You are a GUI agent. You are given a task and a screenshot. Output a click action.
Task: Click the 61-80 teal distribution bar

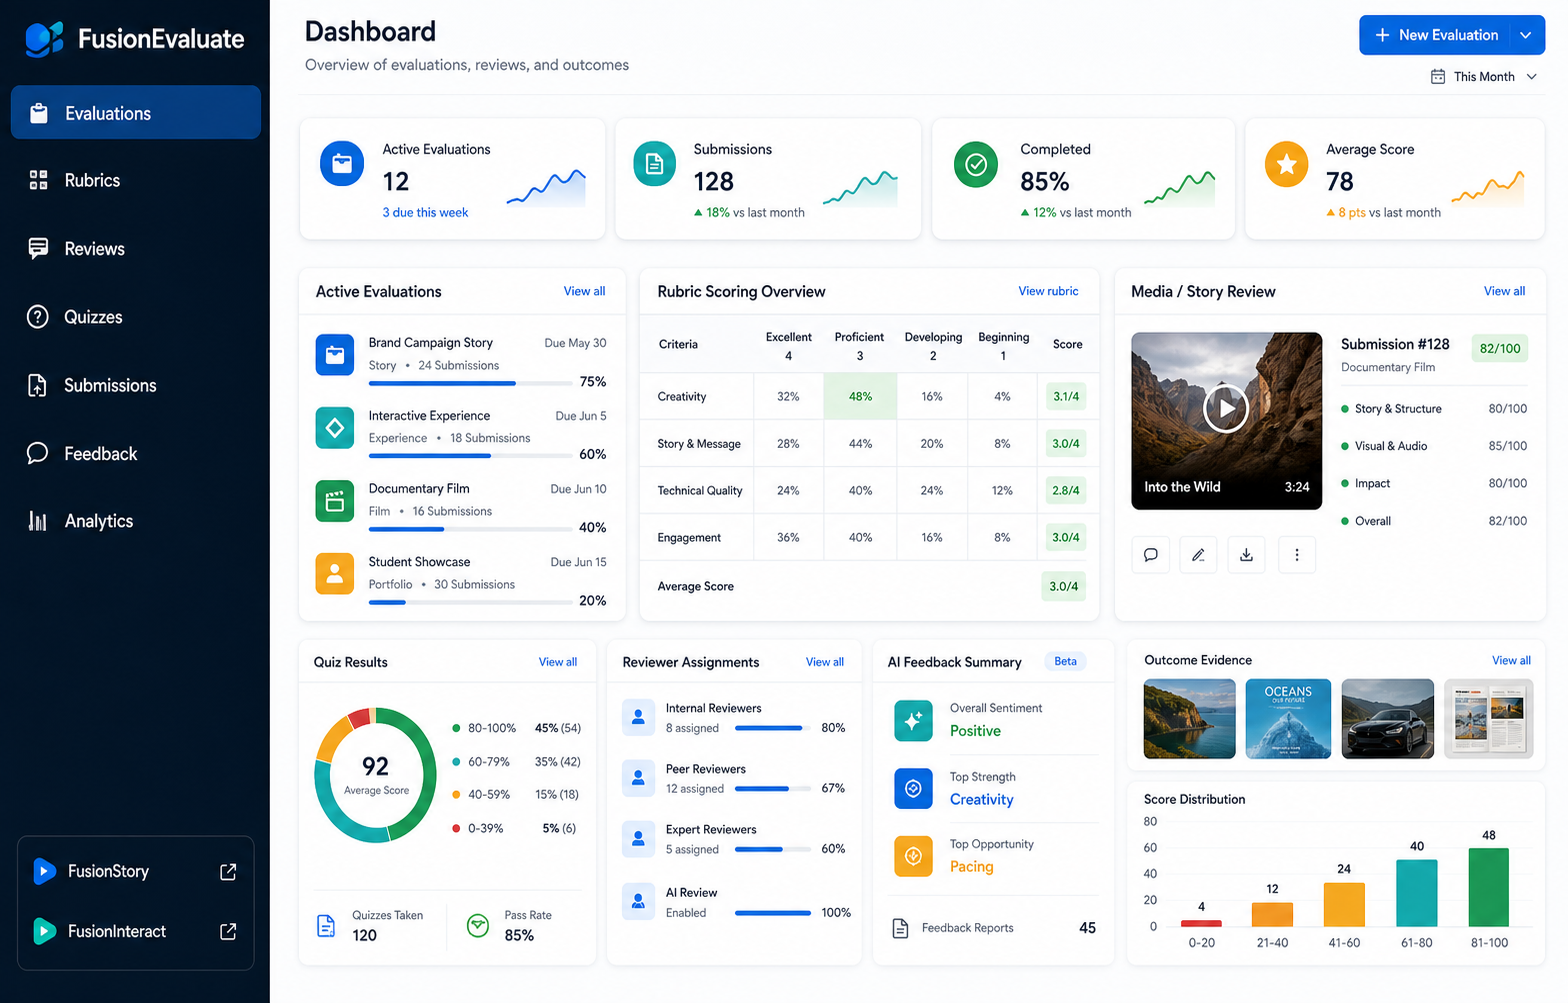tap(1417, 893)
